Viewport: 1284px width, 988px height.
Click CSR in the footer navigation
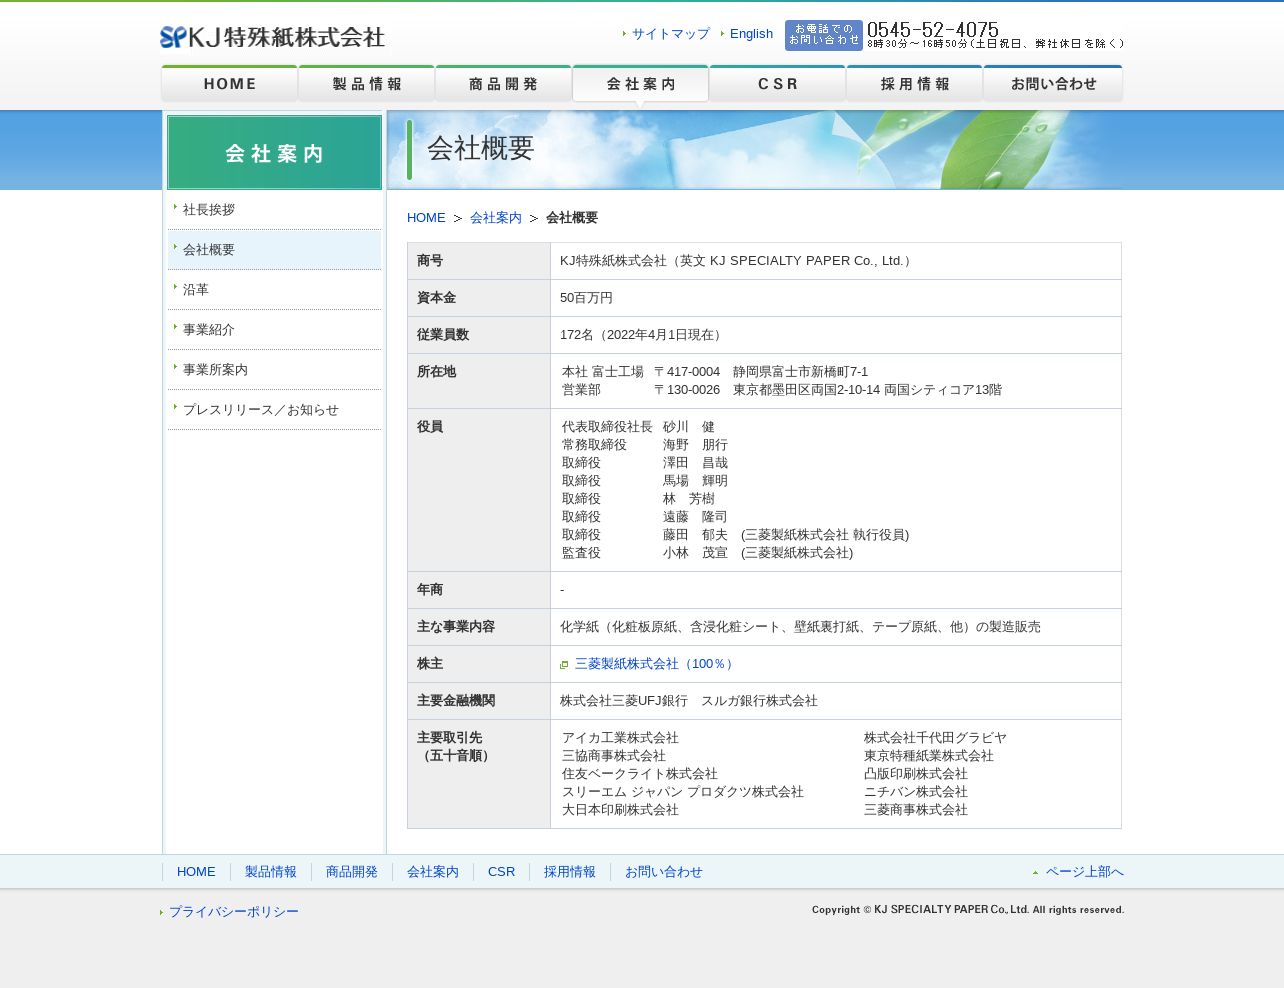pos(502,872)
